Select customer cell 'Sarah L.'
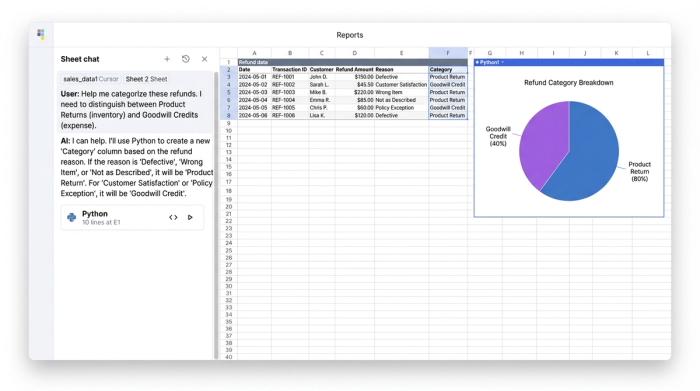Image resolution: width=700 pixels, height=391 pixels. click(x=321, y=84)
